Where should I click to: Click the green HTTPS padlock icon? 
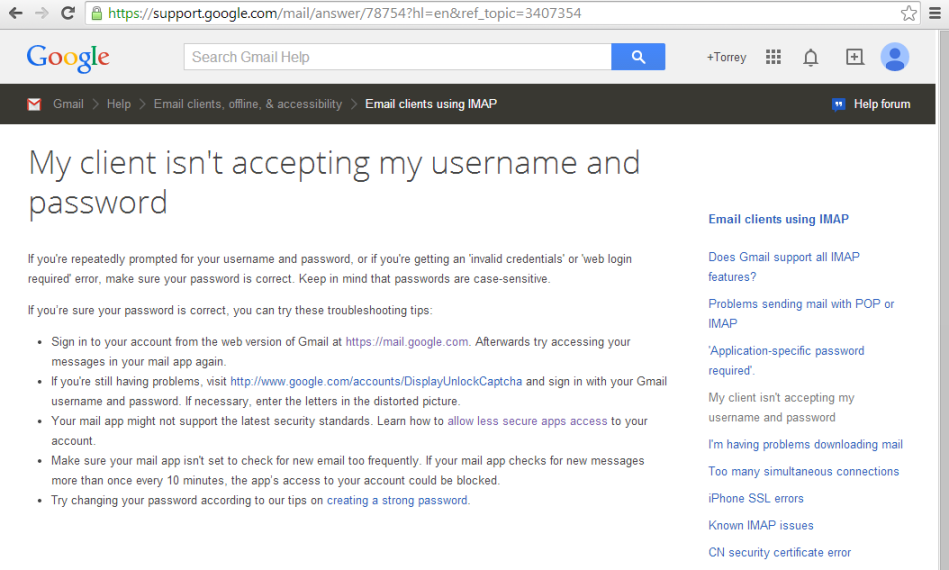pos(96,13)
